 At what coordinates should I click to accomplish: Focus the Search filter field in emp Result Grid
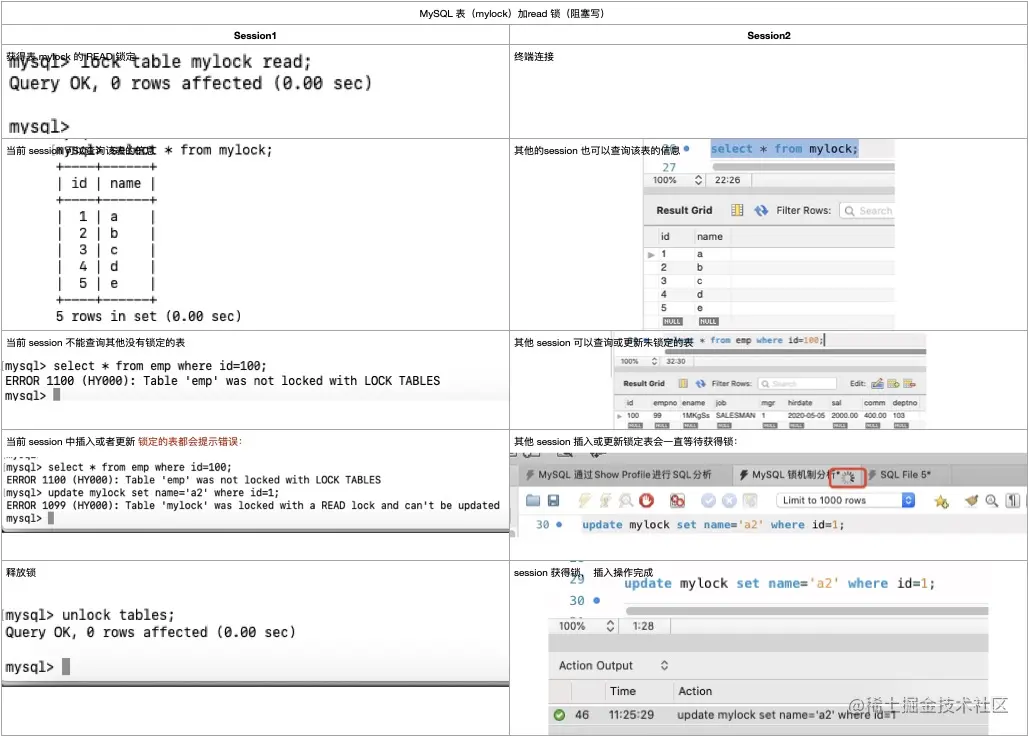(x=797, y=384)
